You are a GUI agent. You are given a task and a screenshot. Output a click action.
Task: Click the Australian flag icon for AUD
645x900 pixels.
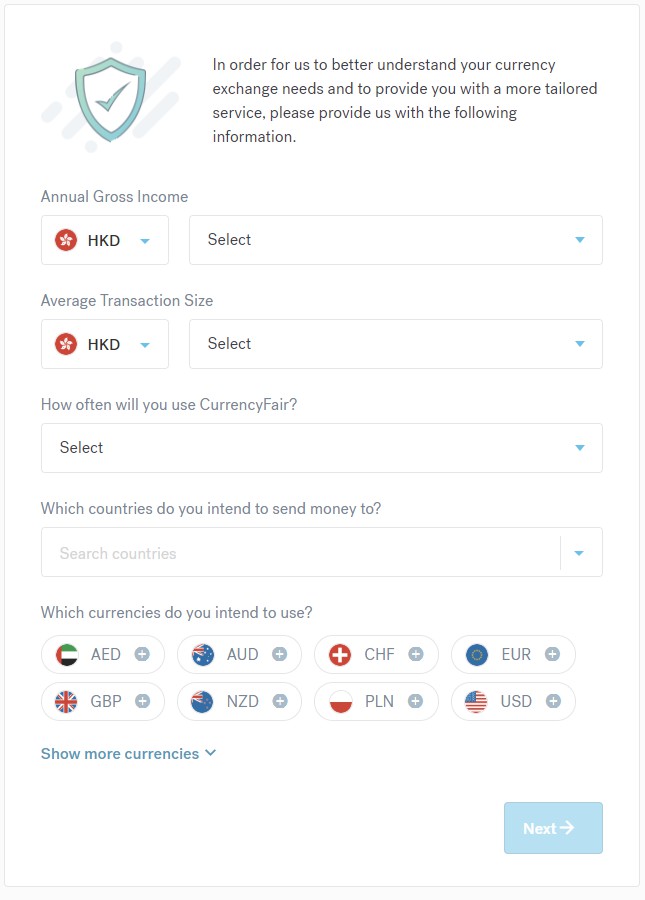coord(203,655)
